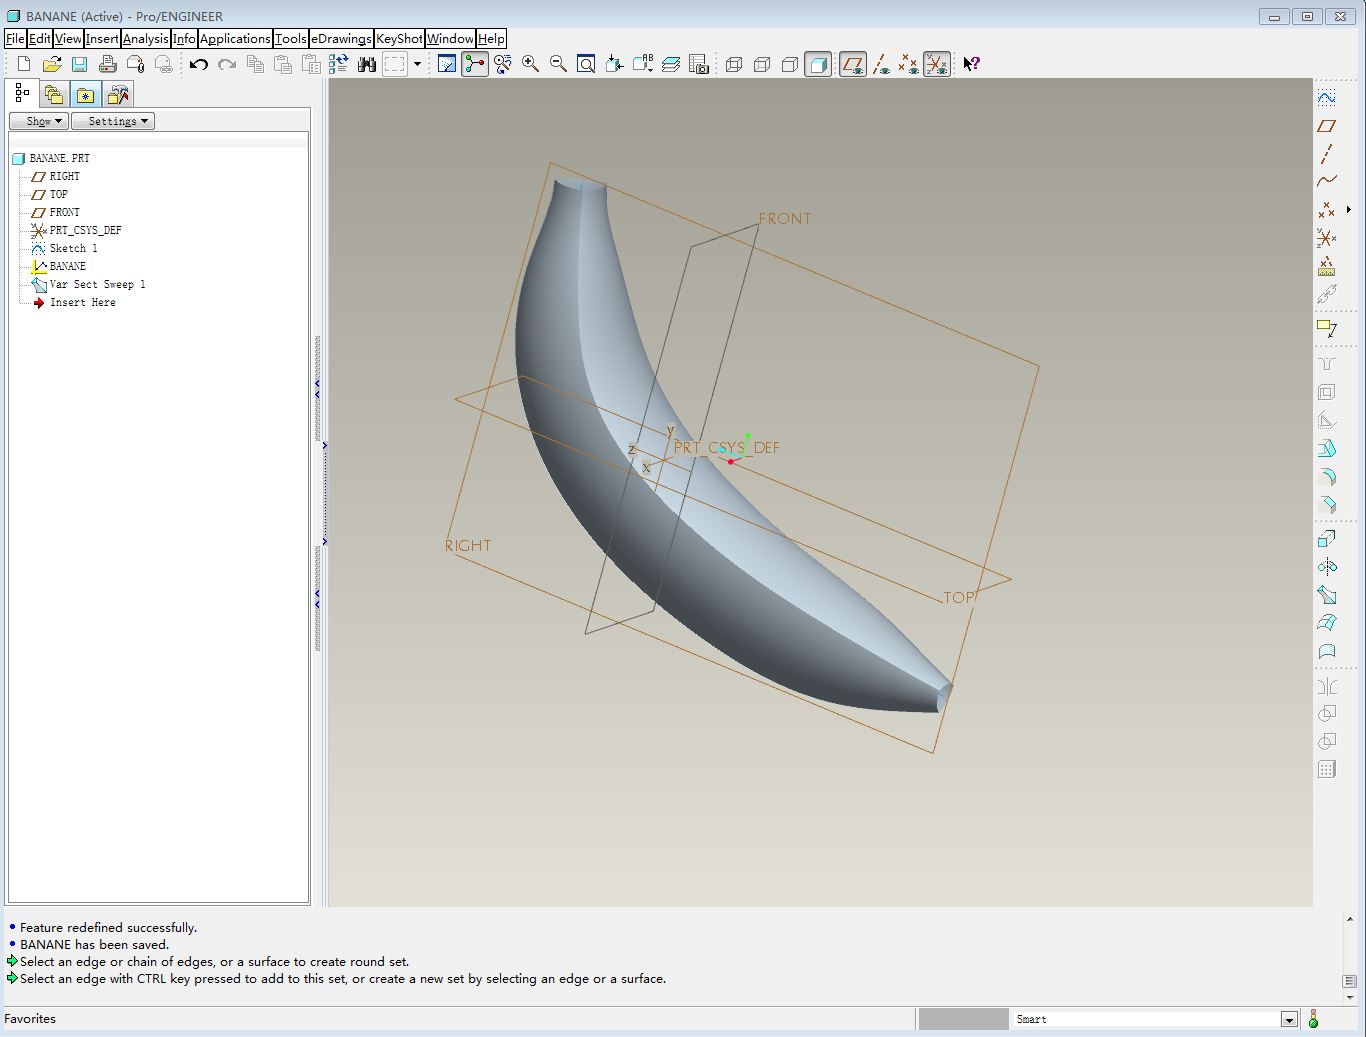
Task: Click the Open folder icon in toolbar
Action: [52, 64]
